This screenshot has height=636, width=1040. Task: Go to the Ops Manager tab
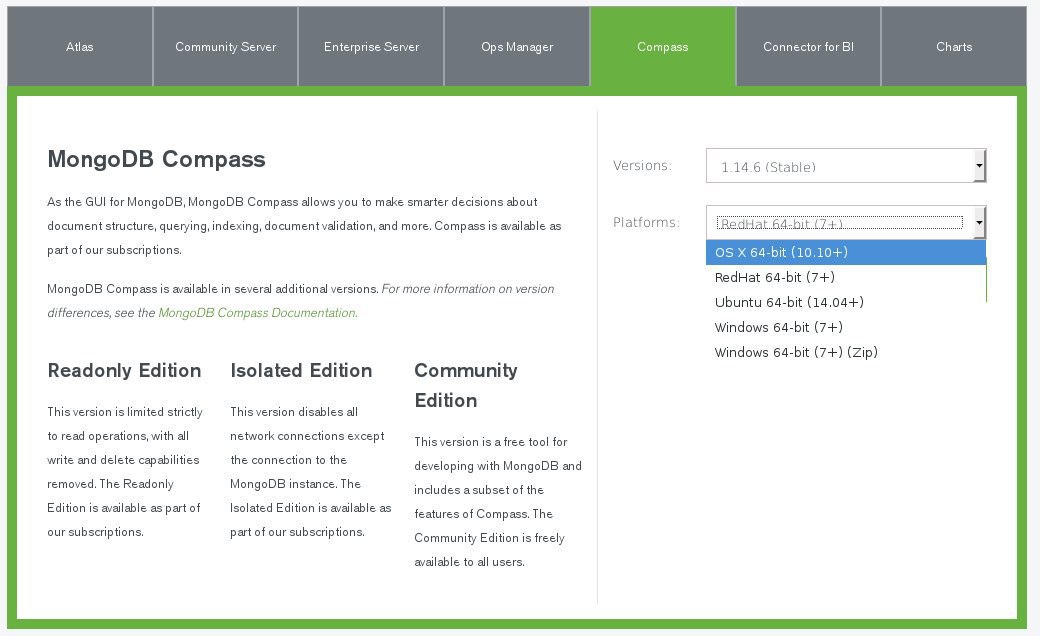click(x=517, y=46)
